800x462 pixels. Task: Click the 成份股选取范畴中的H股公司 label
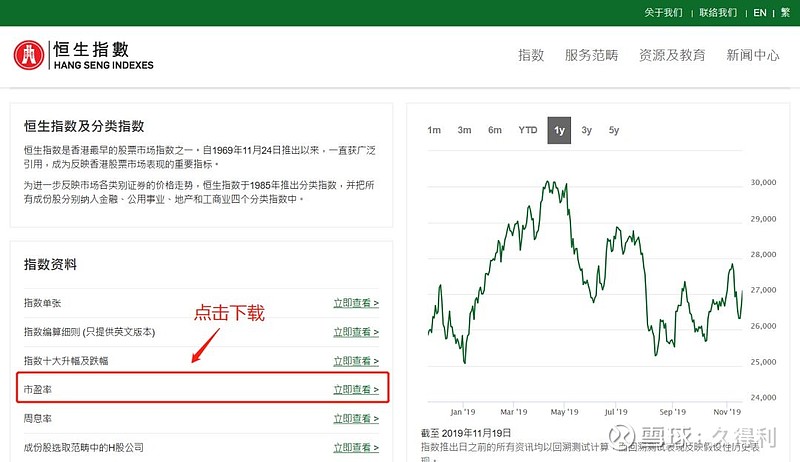click(x=84, y=448)
